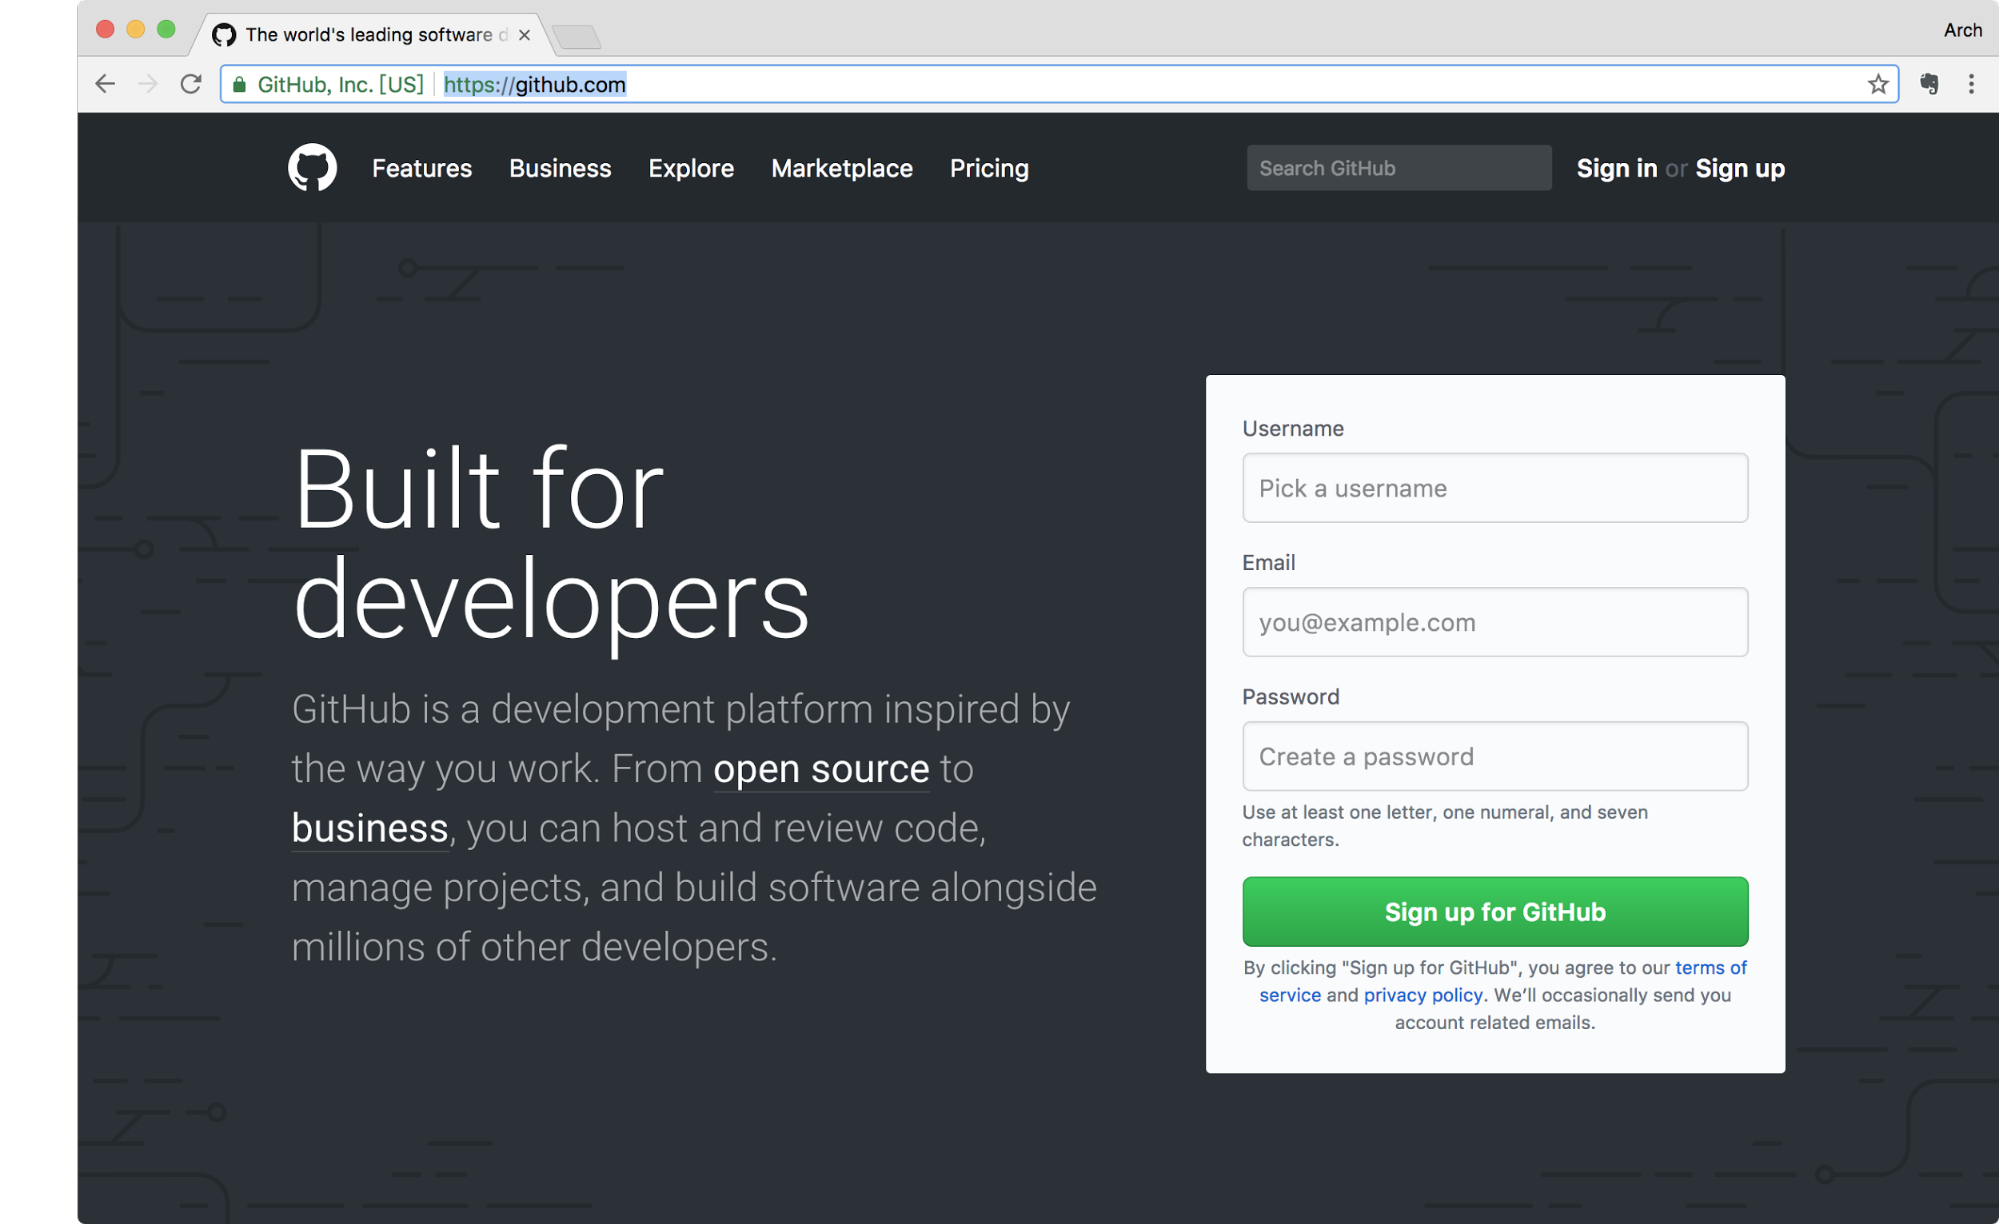This screenshot has height=1225, width=1999.
Task: Bookmark this page with the star icon
Action: pos(1878,84)
